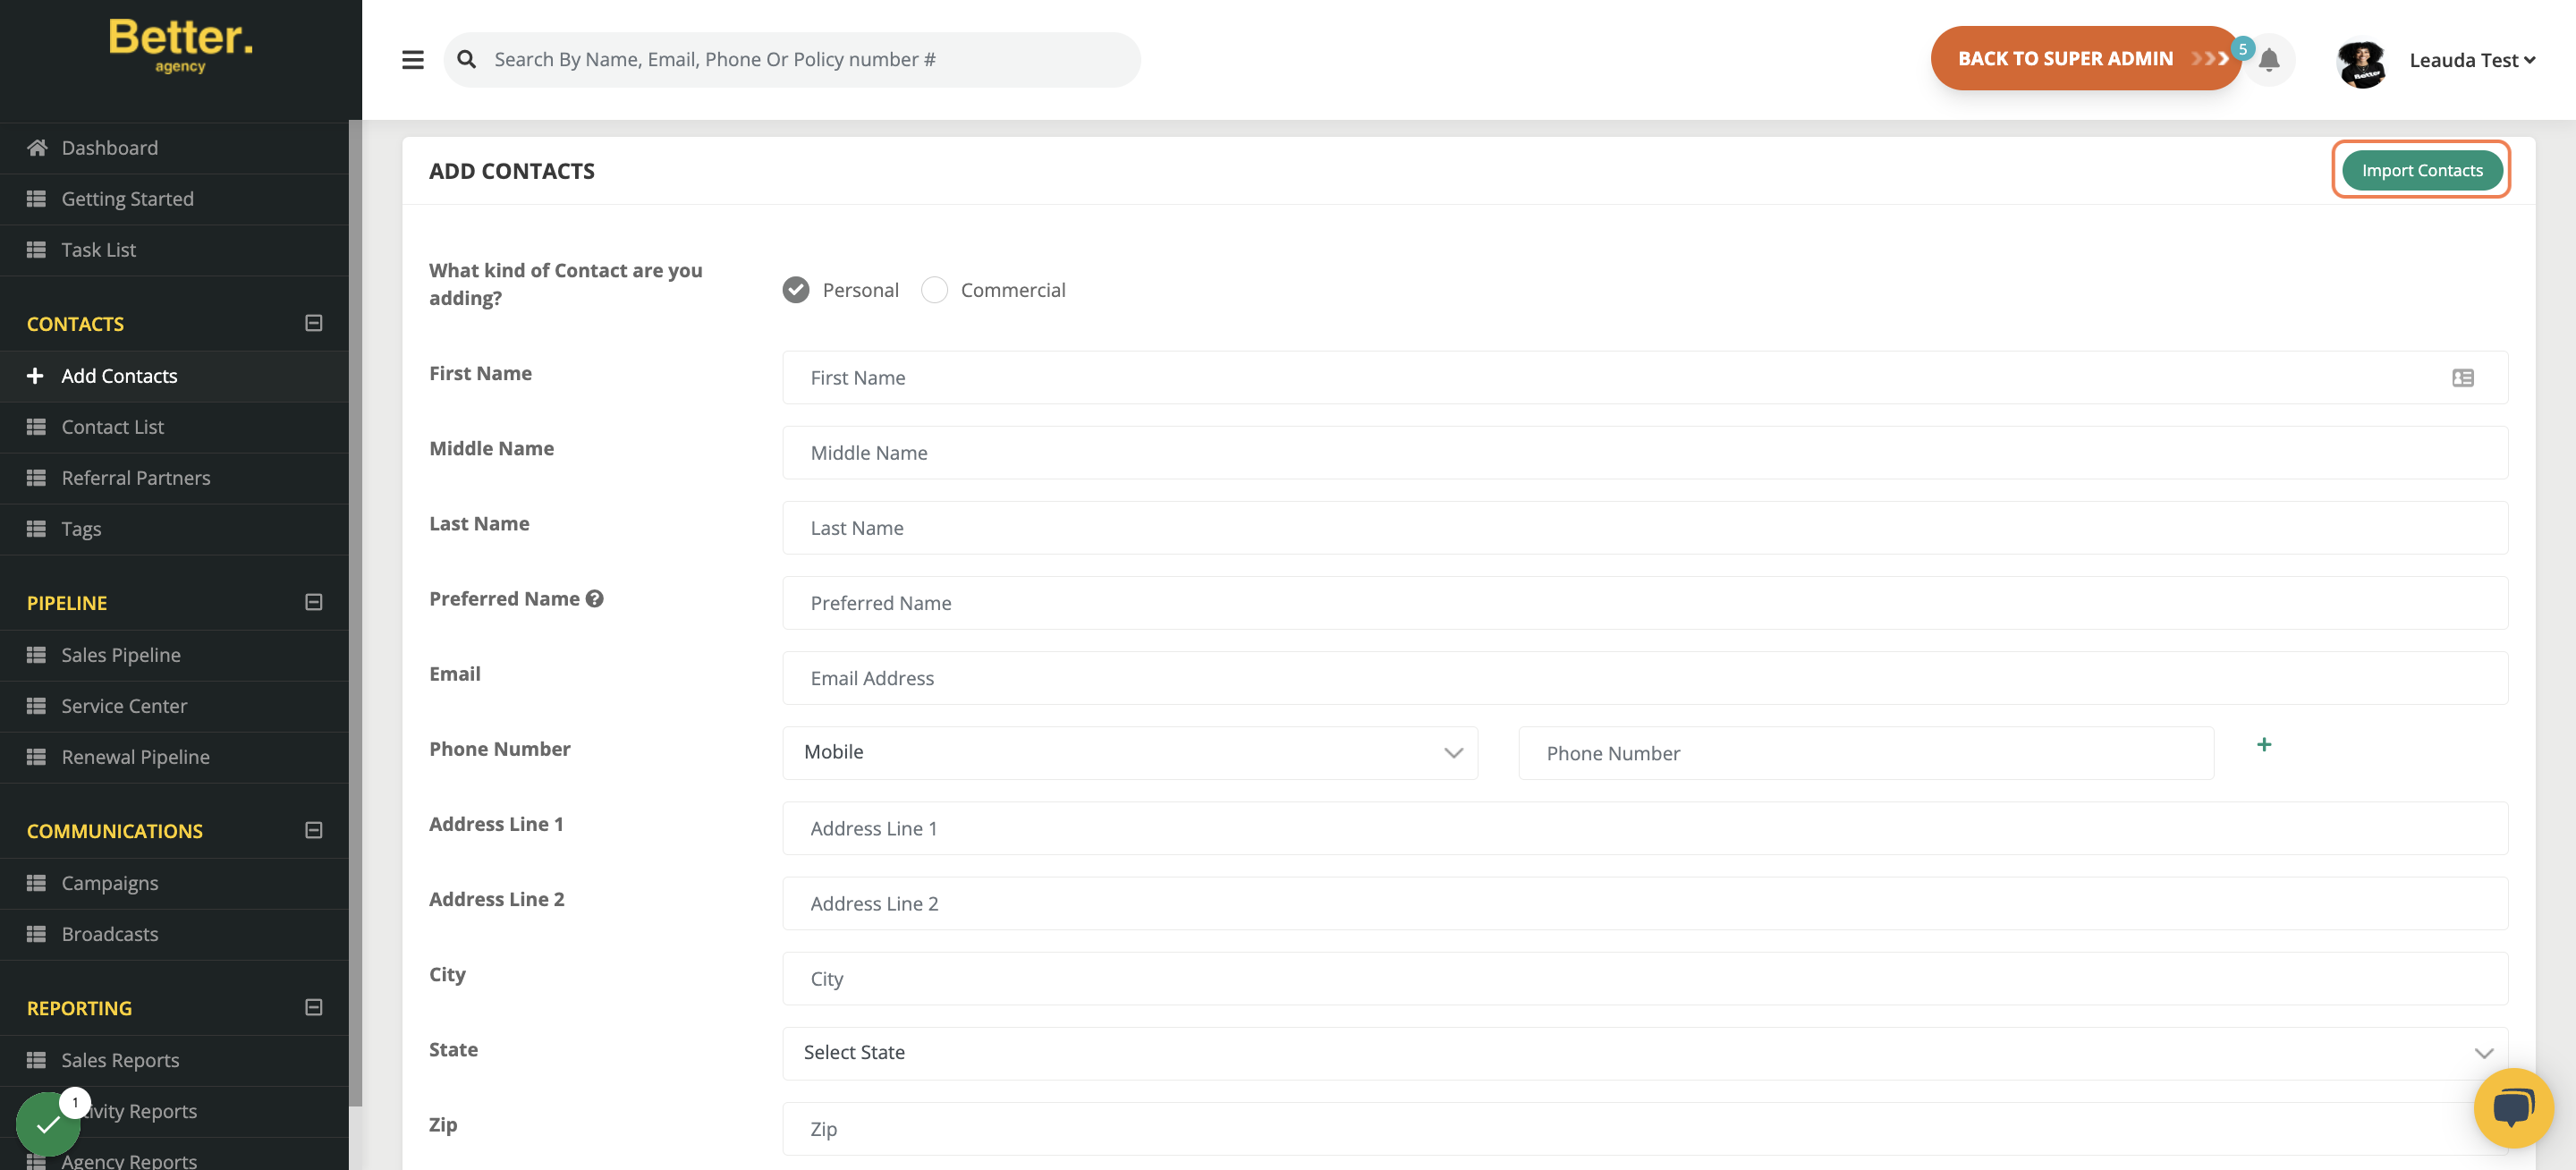Click the Task List sidebar icon
Screen dimensions: 2576x1170
coord(35,250)
